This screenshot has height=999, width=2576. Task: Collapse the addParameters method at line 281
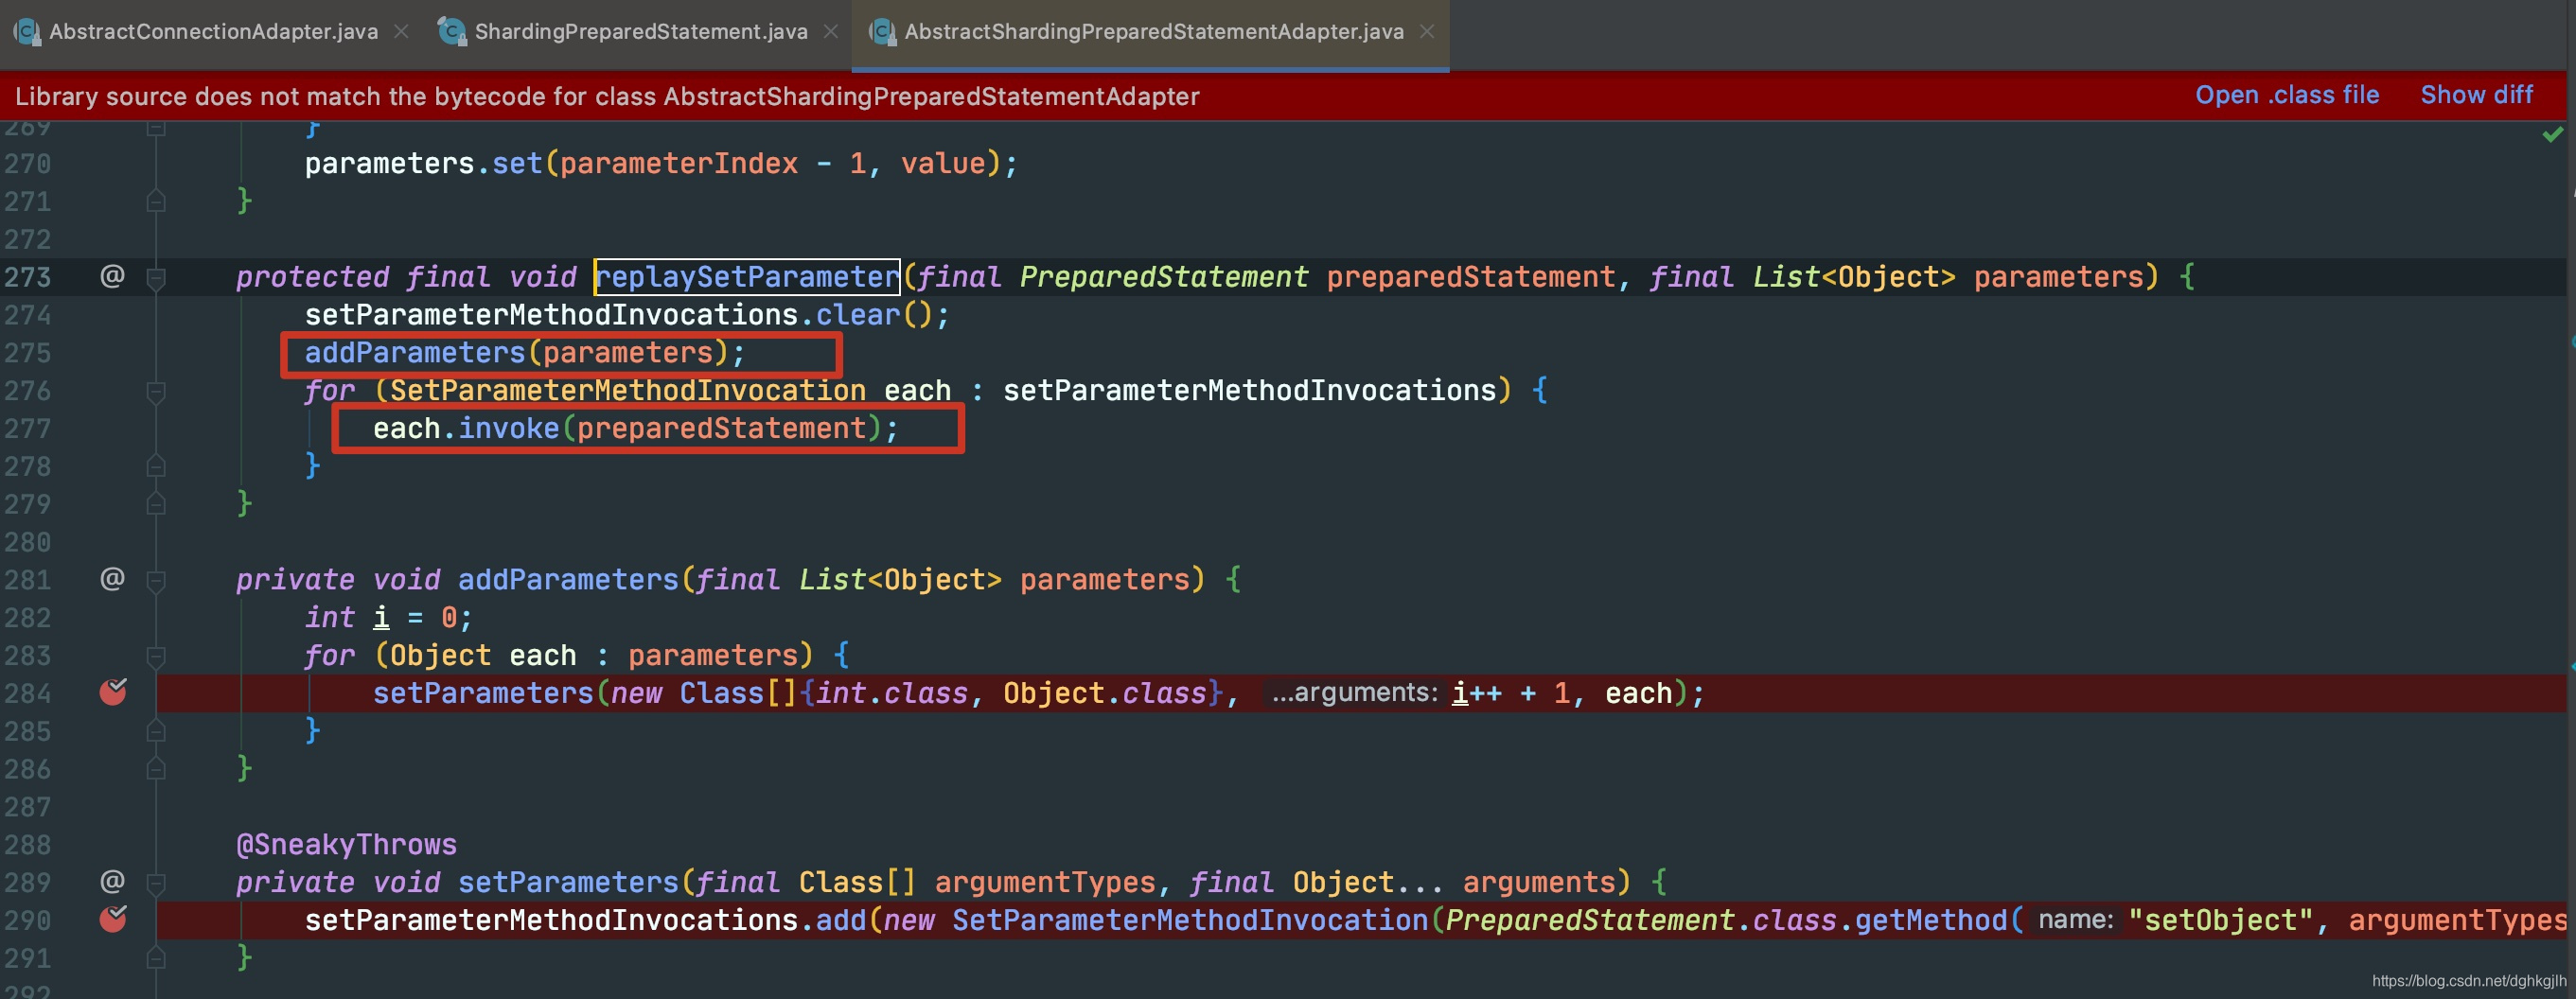click(x=156, y=580)
